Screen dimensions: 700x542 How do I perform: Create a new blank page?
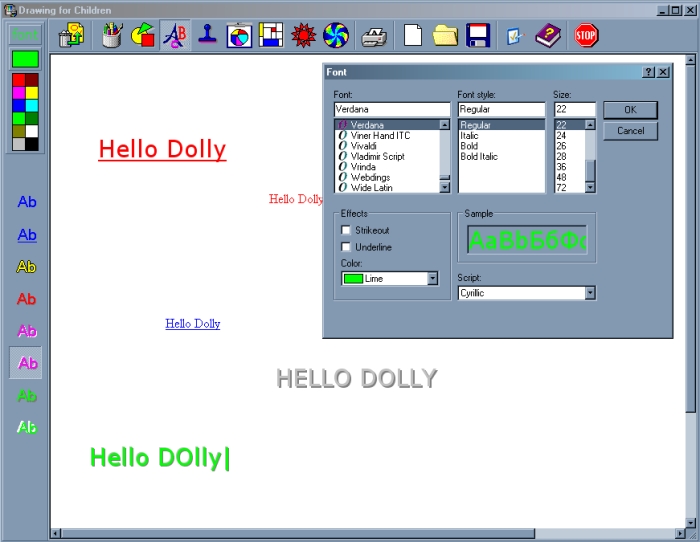pyautogui.click(x=412, y=37)
